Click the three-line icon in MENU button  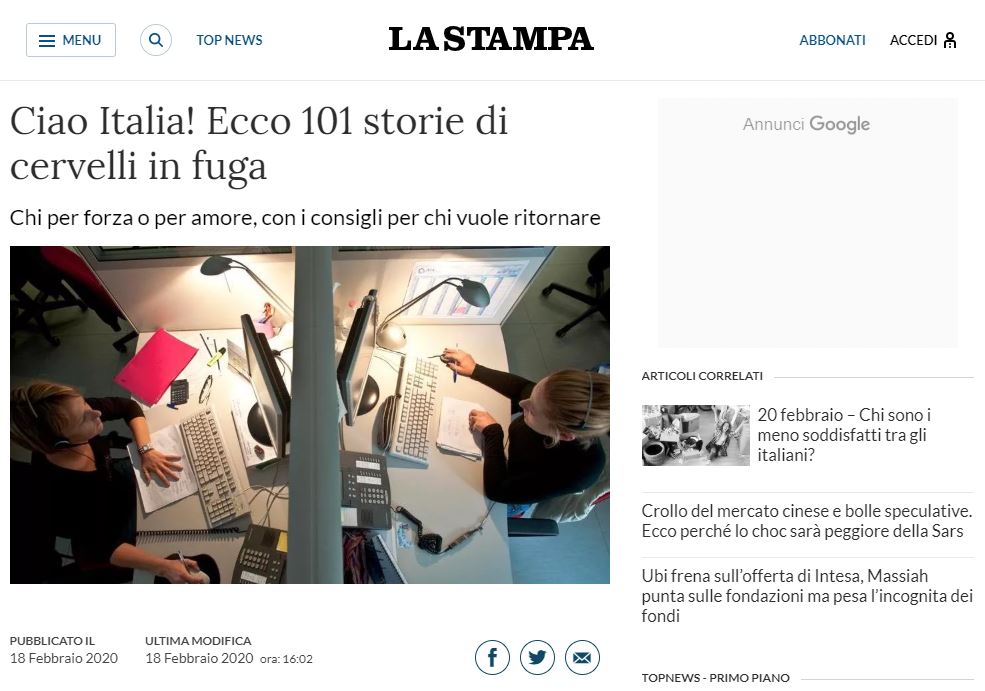click(x=47, y=41)
